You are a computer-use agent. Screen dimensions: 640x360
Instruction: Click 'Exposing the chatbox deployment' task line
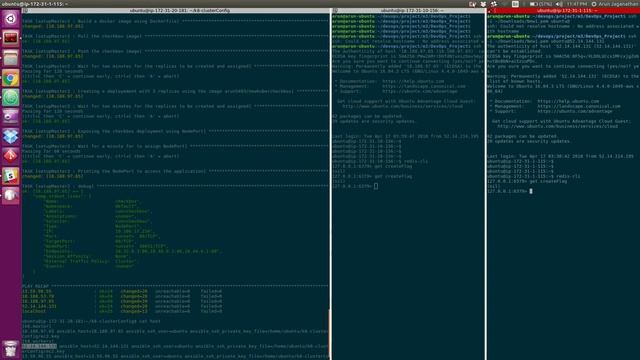tap(176, 131)
